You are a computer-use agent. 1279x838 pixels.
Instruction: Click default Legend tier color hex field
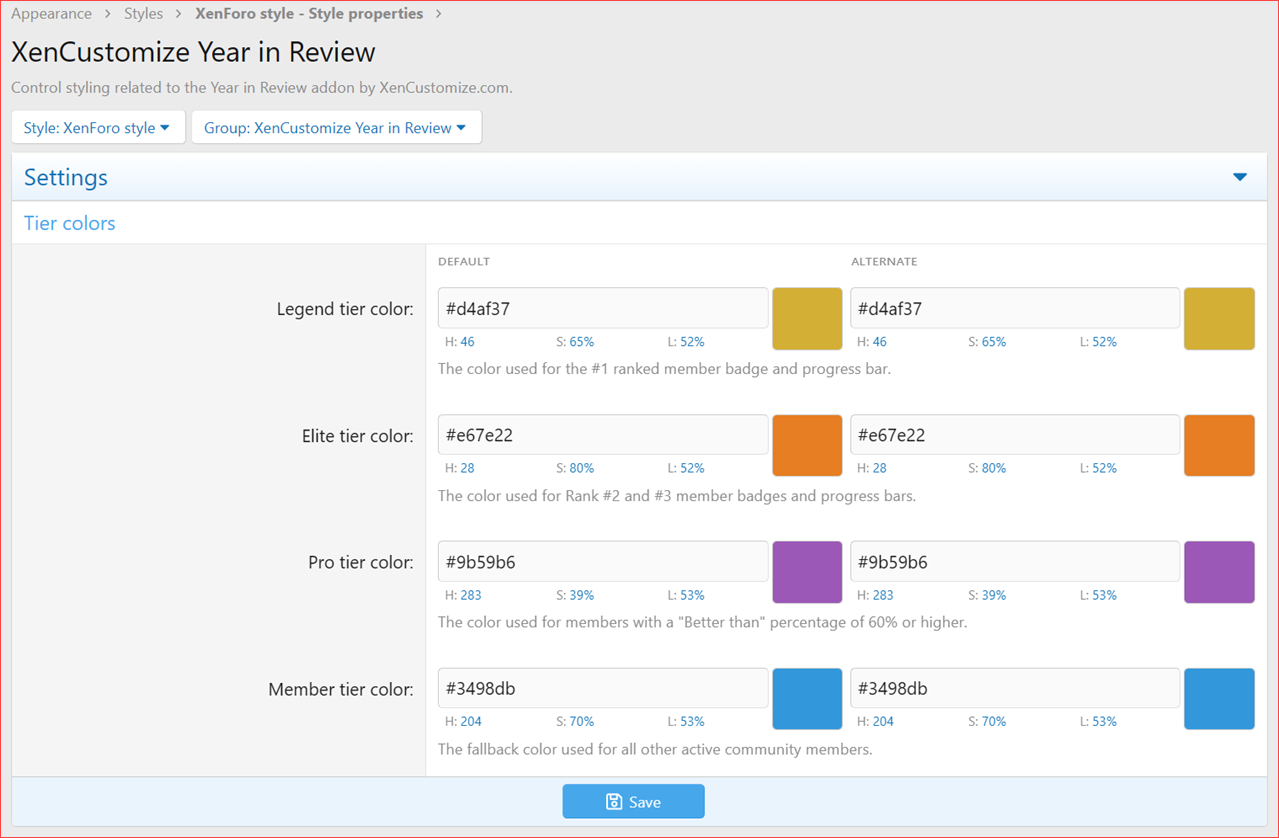click(x=603, y=308)
